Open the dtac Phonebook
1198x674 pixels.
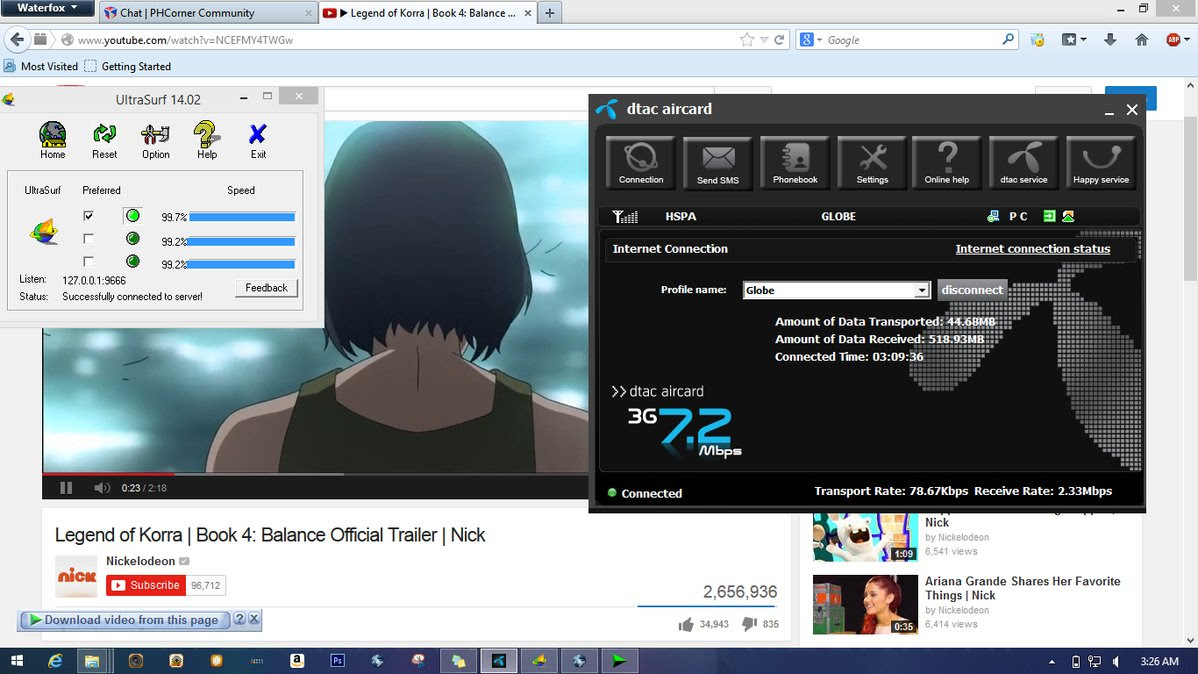[x=795, y=162]
